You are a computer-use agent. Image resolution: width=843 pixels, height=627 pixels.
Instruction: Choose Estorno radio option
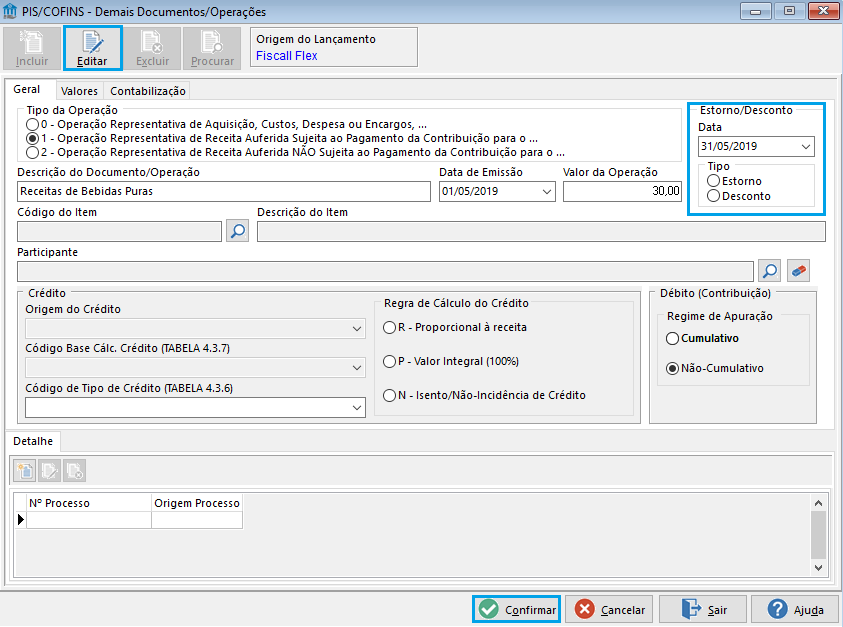pyautogui.click(x=713, y=181)
